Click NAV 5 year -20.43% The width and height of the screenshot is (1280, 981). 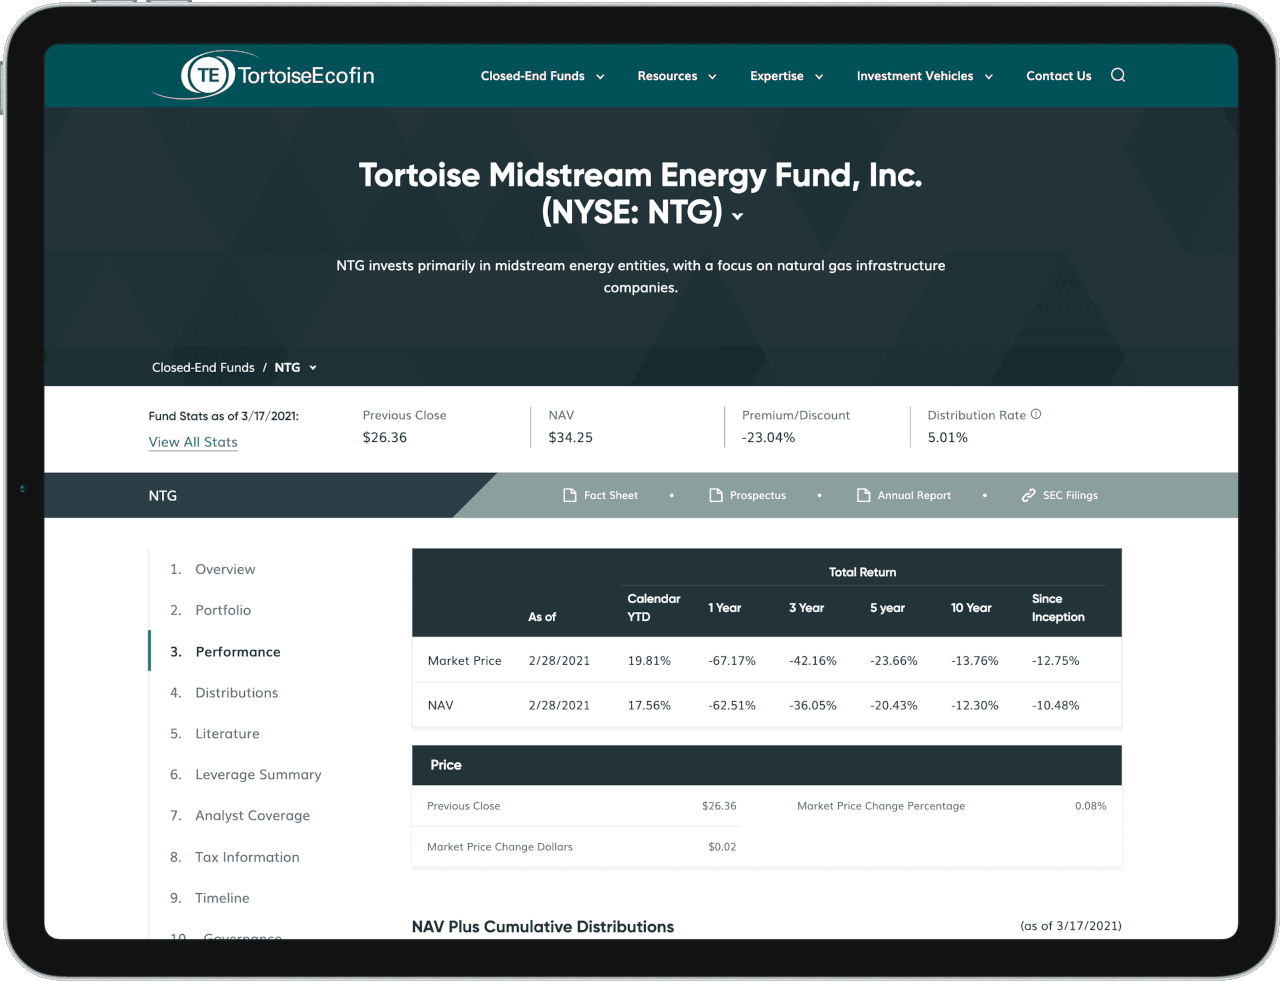tap(894, 706)
